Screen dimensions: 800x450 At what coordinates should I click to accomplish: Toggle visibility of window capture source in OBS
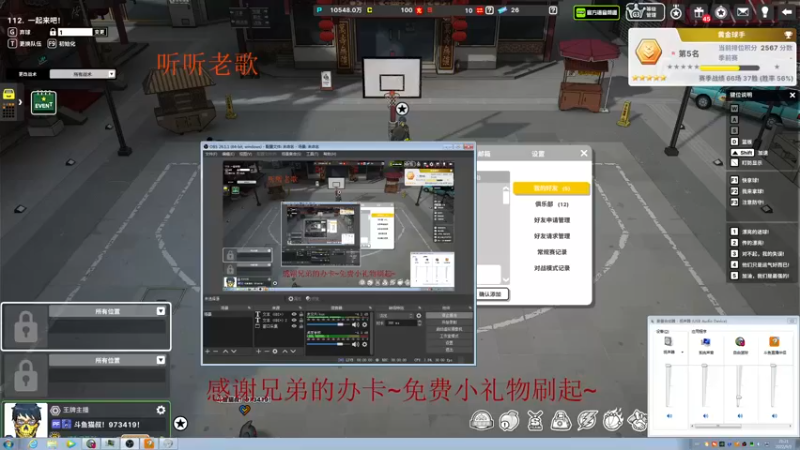(294, 326)
